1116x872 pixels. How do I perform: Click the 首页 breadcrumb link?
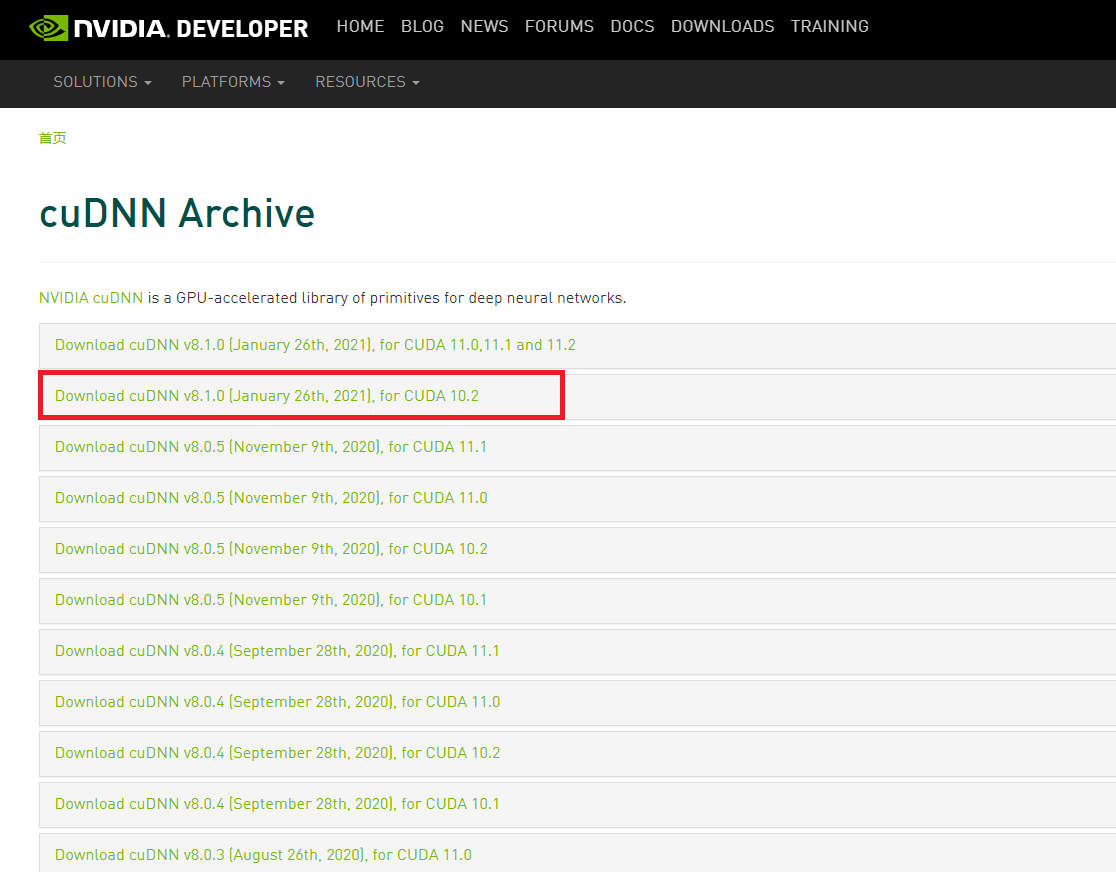pyautogui.click(x=53, y=138)
